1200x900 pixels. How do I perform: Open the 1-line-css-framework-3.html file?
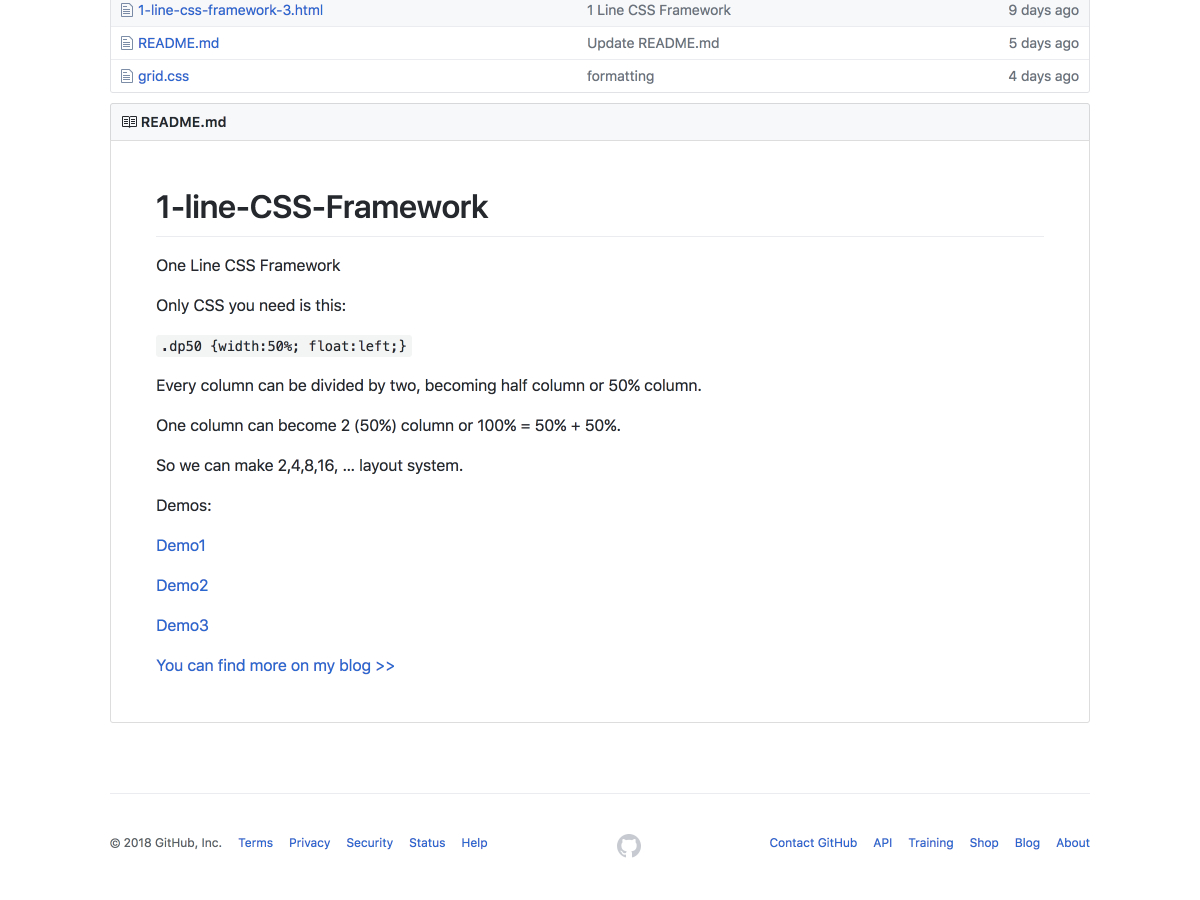pyautogui.click(x=230, y=10)
